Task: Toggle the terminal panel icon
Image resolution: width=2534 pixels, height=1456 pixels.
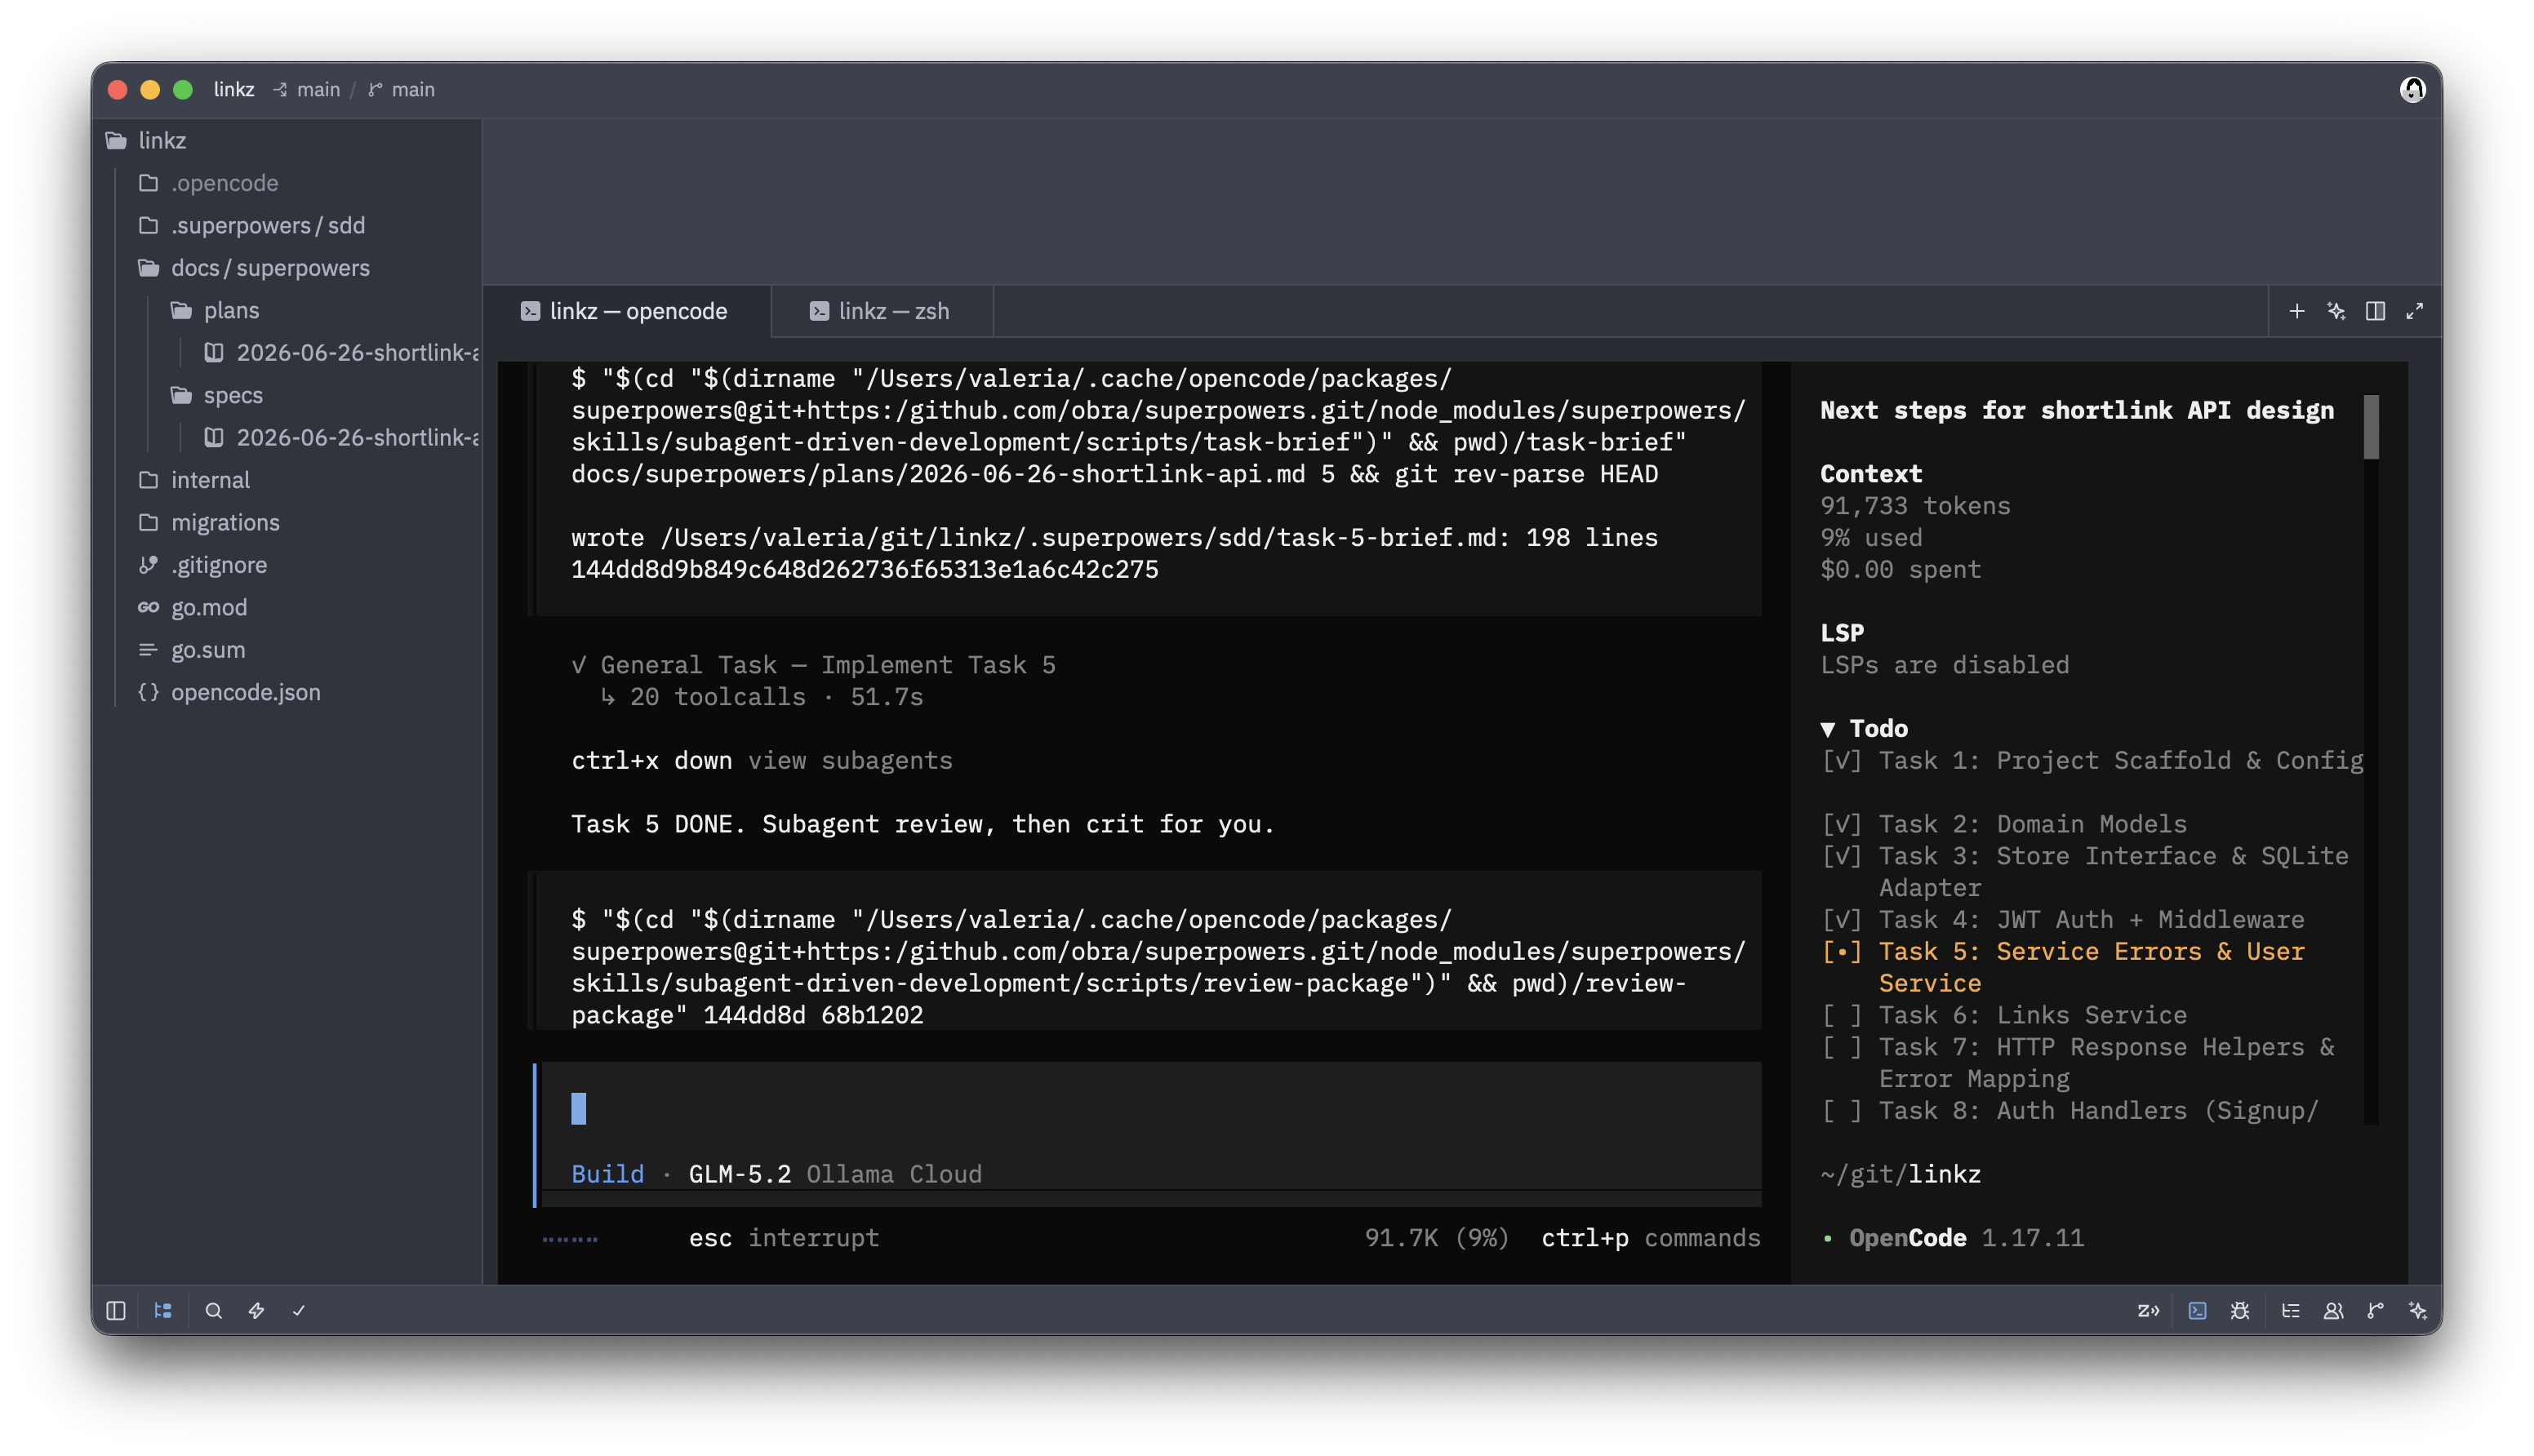Action: 2197,1310
